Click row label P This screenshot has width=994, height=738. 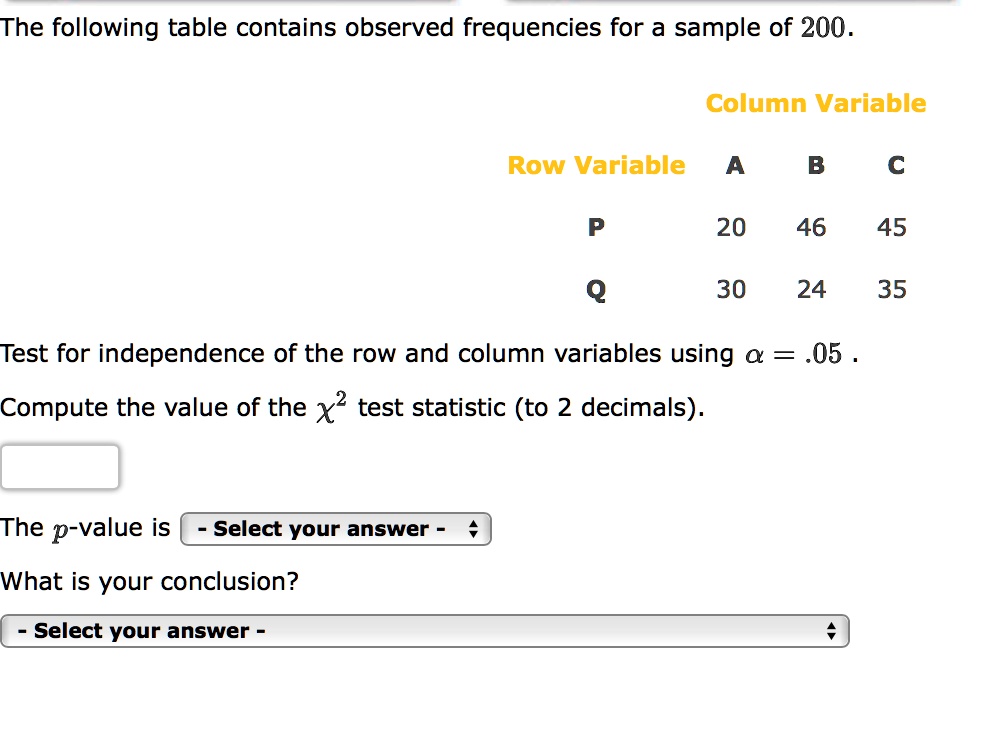click(x=596, y=227)
